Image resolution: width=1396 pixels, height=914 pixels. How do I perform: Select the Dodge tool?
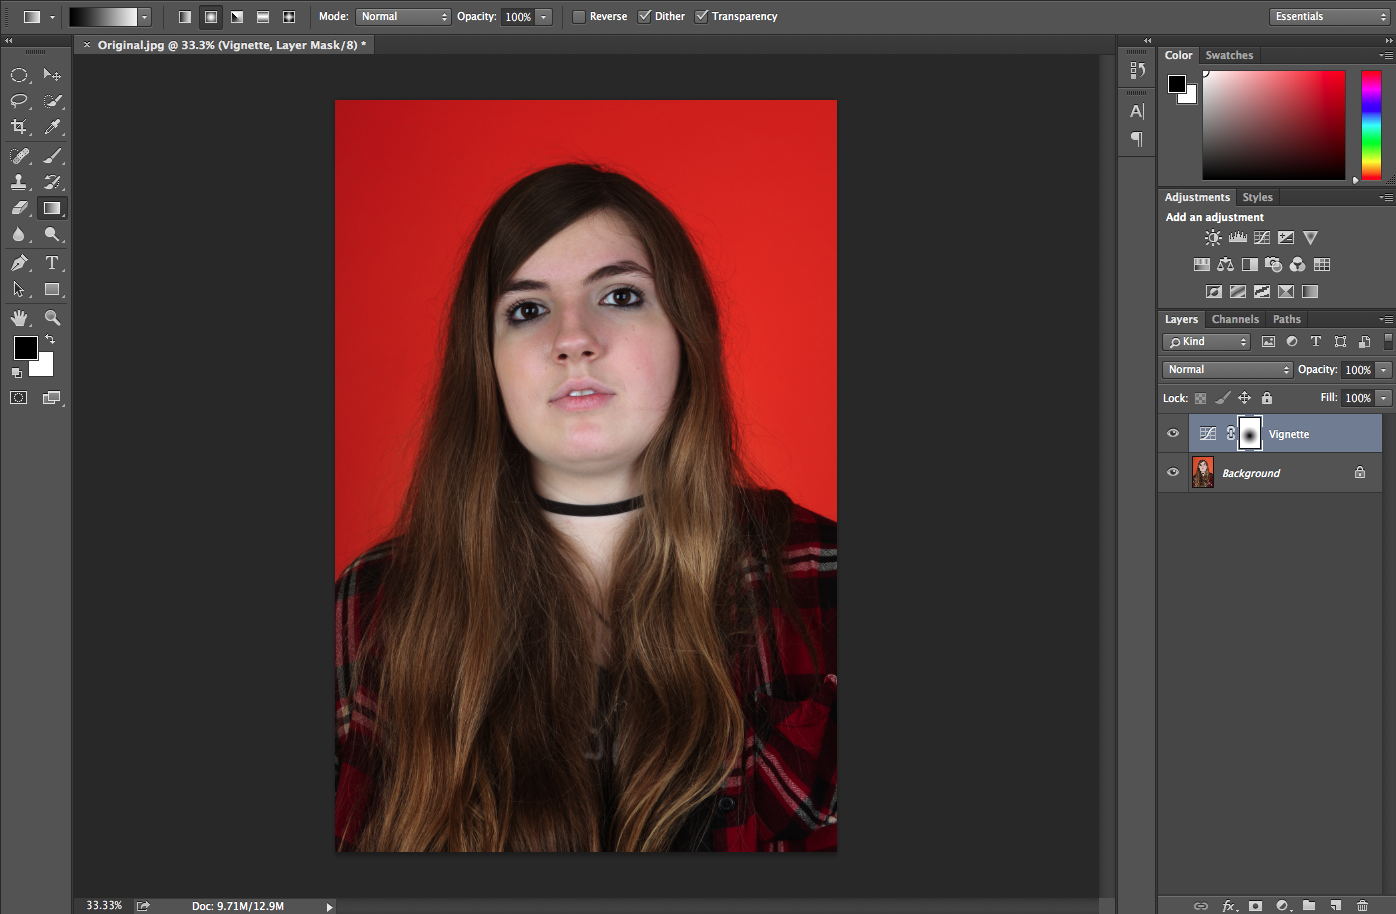pos(52,234)
